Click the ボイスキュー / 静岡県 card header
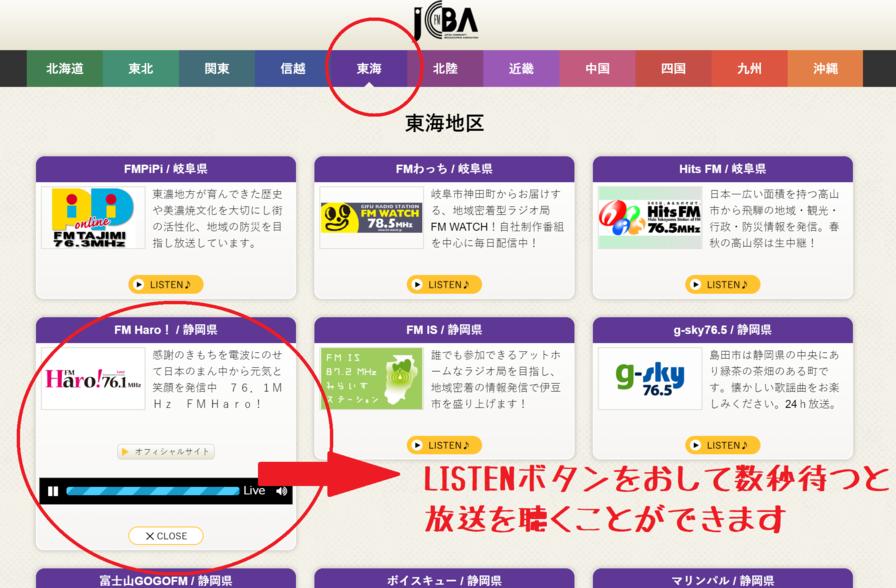The width and height of the screenshot is (896, 588). 444,579
